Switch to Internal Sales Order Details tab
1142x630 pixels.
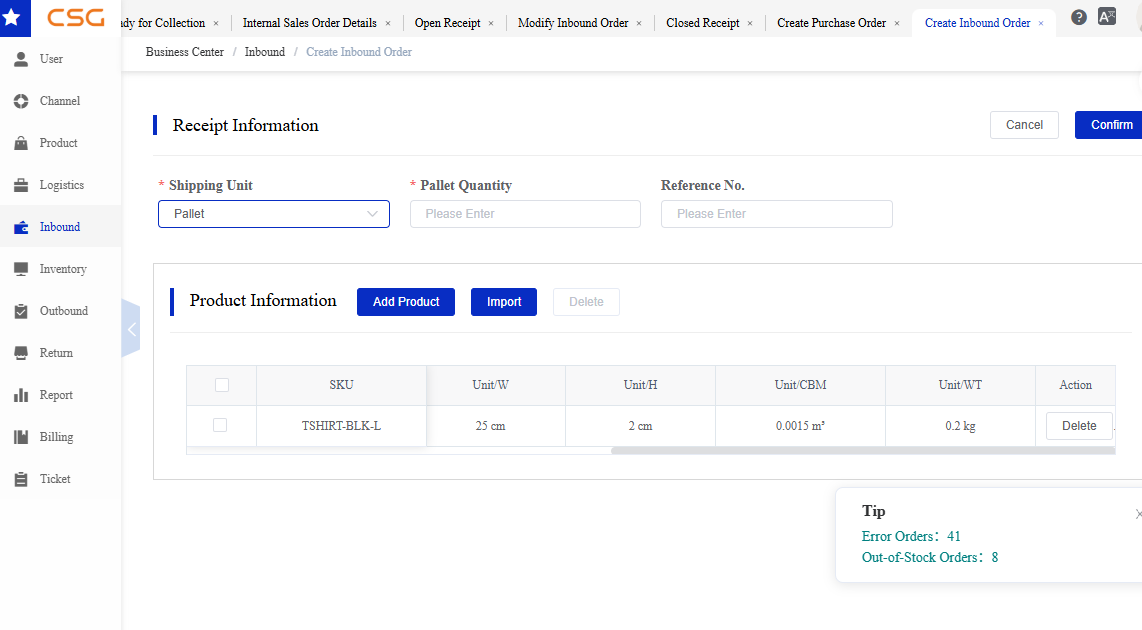pyautogui.click(x=310, y=23)
